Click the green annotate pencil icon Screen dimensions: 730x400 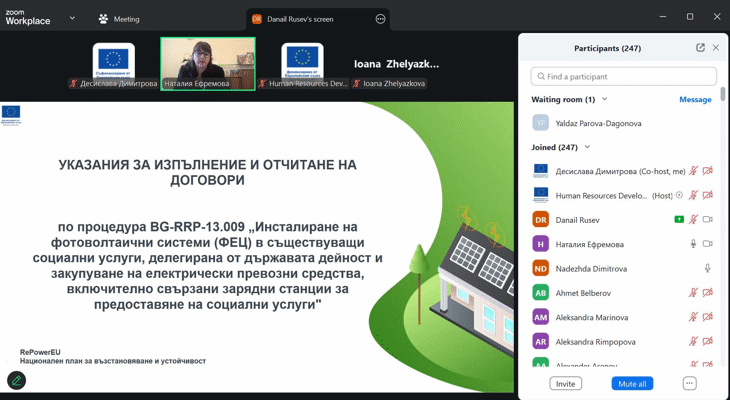pos(16,380)
